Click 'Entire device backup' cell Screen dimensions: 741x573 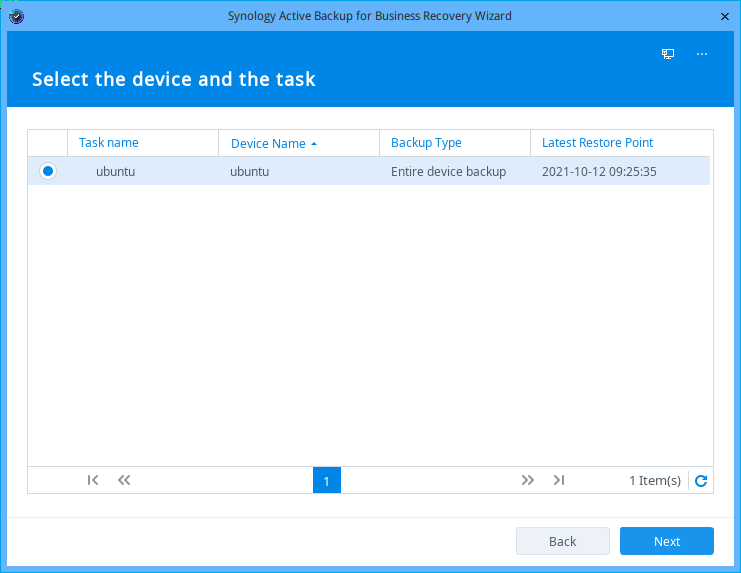[448, 171]
